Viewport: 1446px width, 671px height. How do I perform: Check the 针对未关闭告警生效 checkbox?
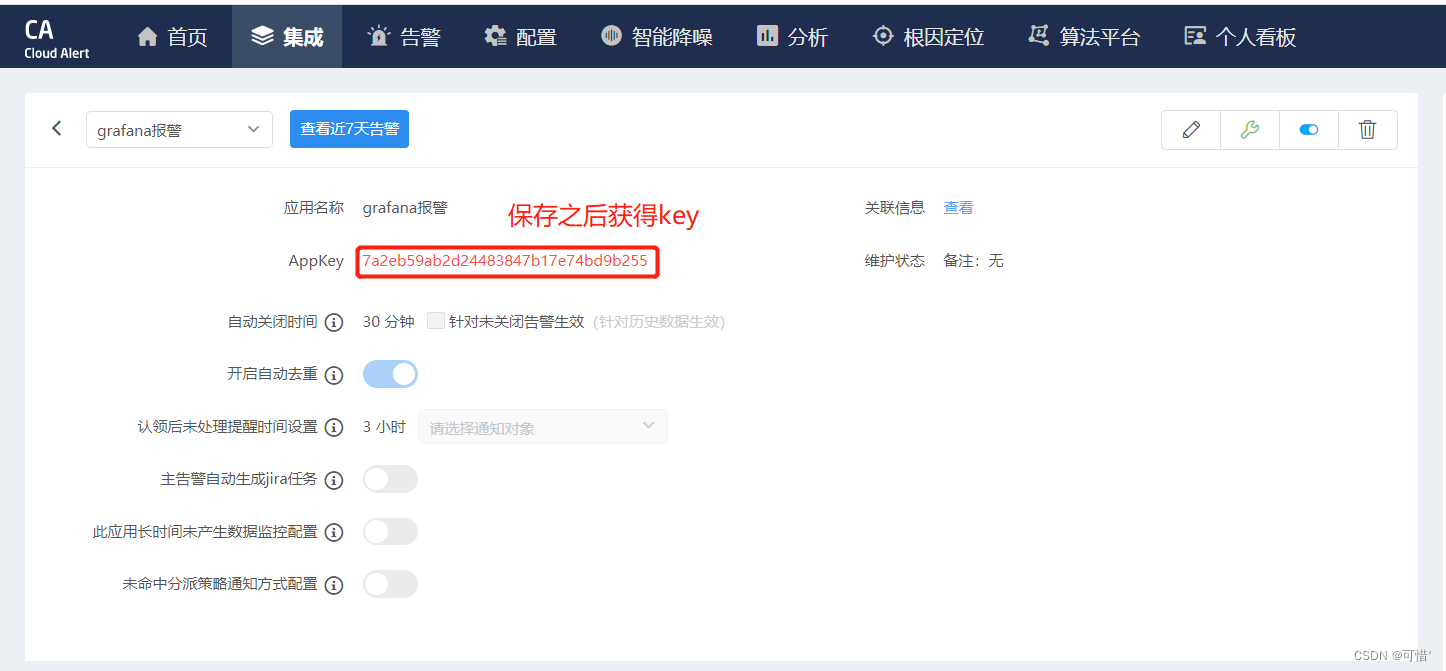(x=435, y=321)
